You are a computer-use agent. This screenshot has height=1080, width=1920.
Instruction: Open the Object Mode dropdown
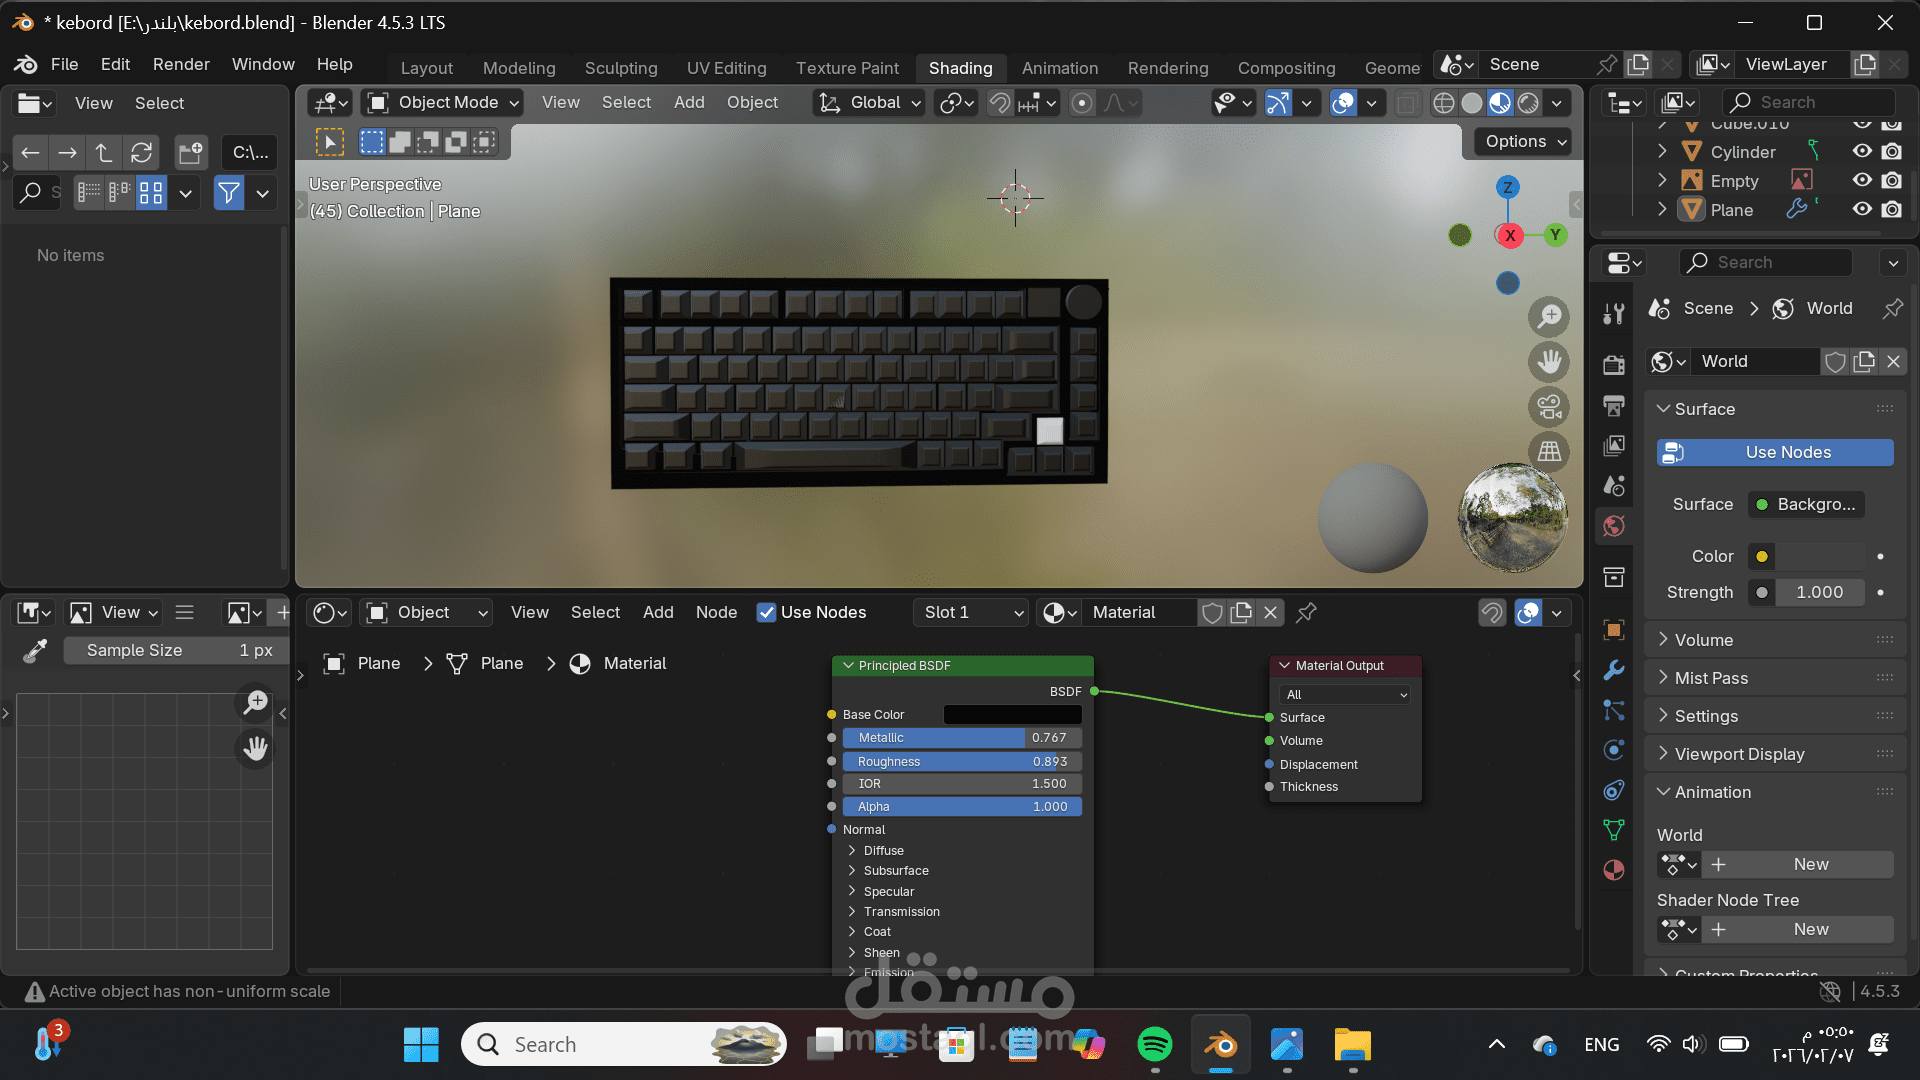pos(444,102)
